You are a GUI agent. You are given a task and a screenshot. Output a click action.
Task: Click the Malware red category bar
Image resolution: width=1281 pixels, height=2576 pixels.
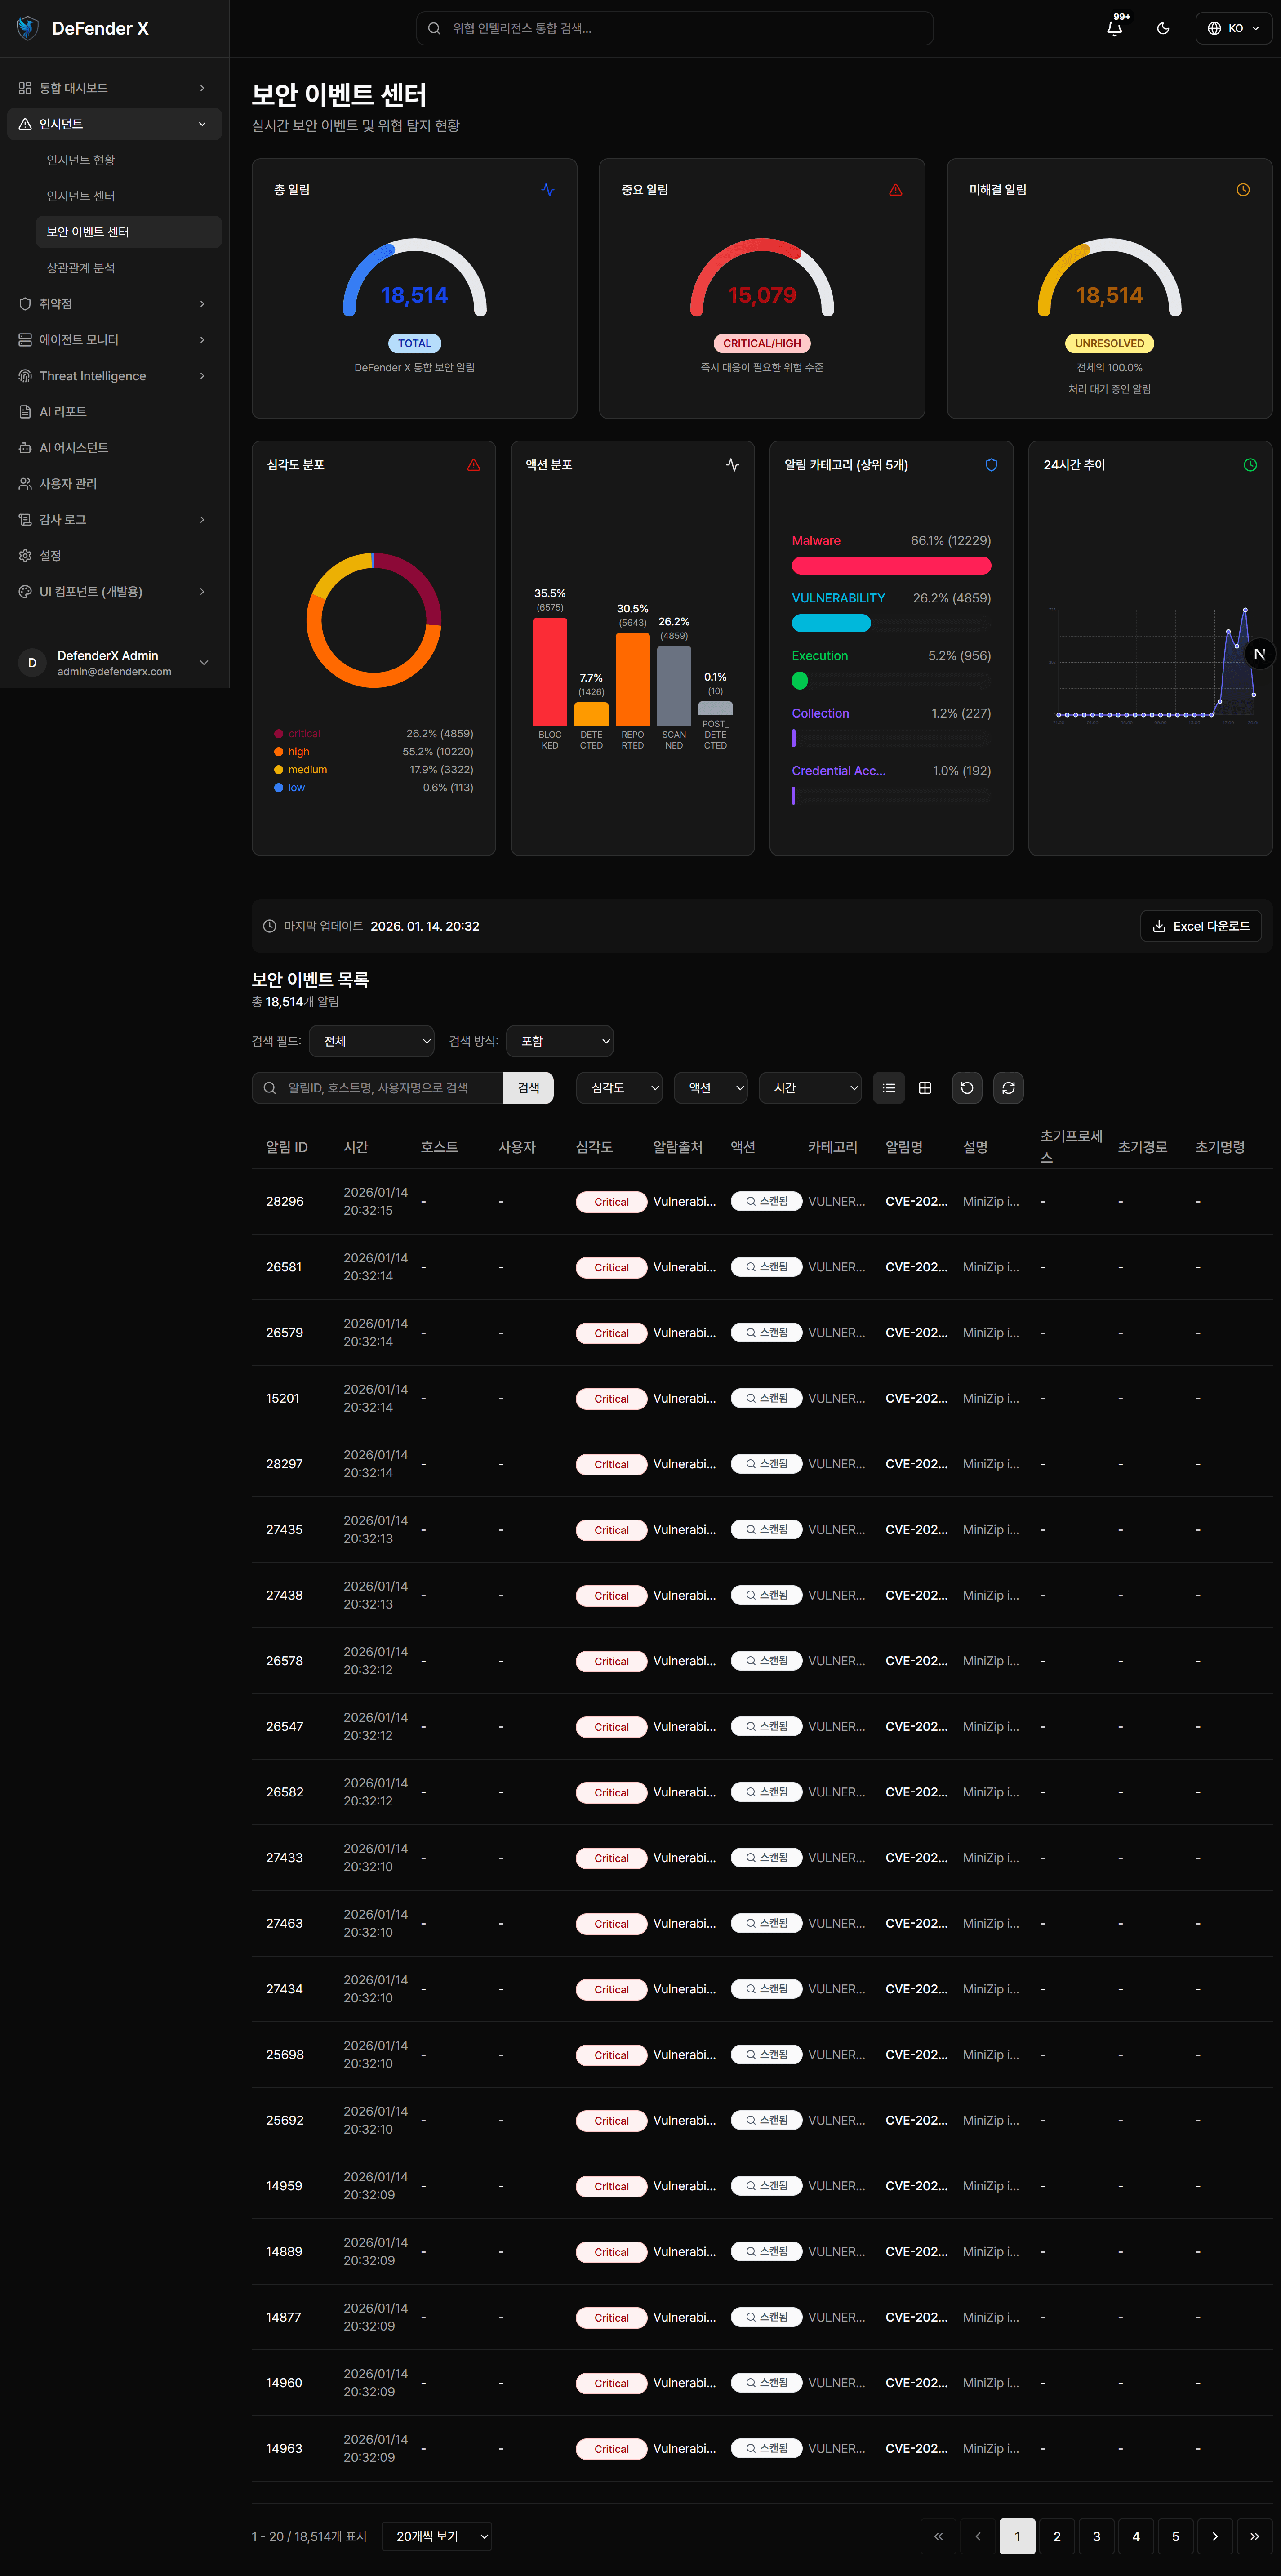click(890, 566)
